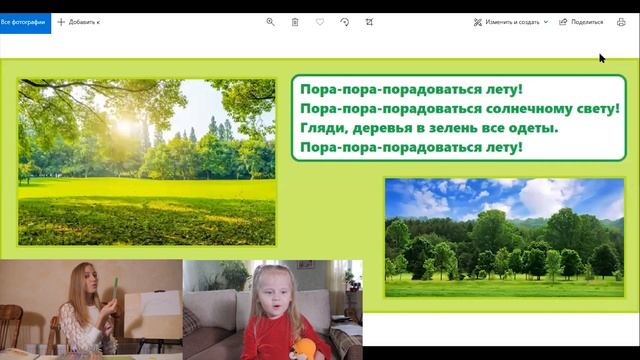This screenshot has height=360, width=640.
Task: Open the Изменить и создать dropdown
Action: [x=511, y=22]
